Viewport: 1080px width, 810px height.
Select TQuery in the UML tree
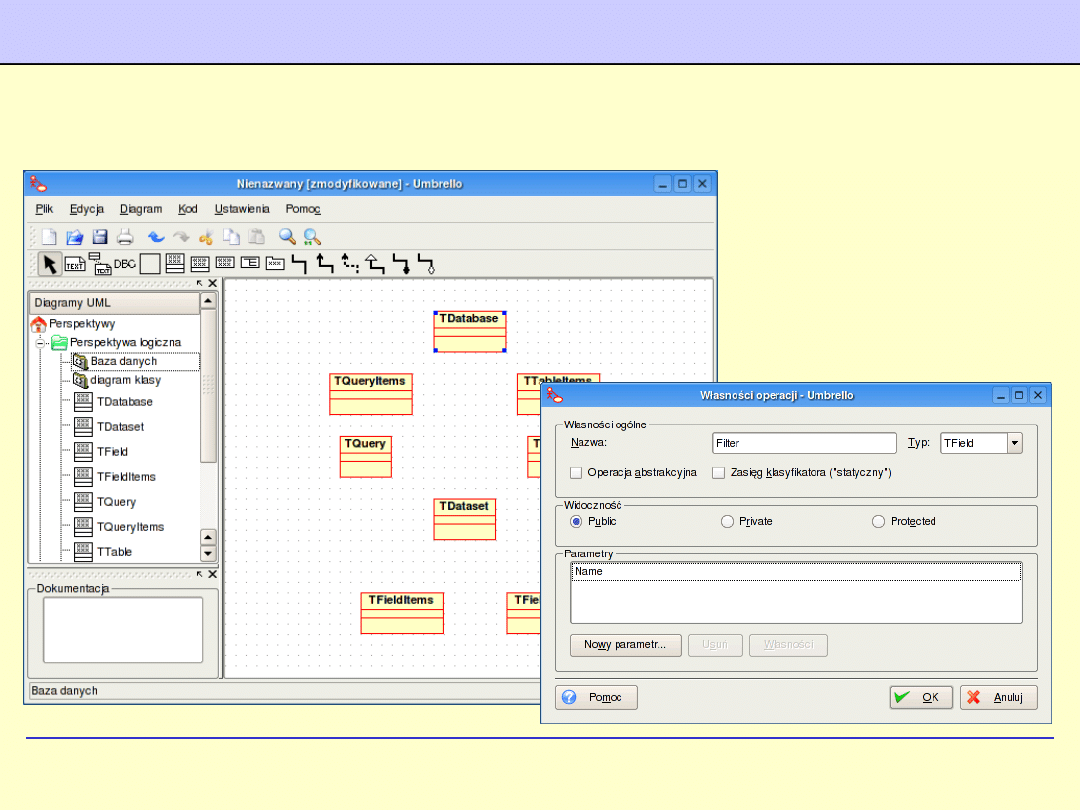pos(116,502)
